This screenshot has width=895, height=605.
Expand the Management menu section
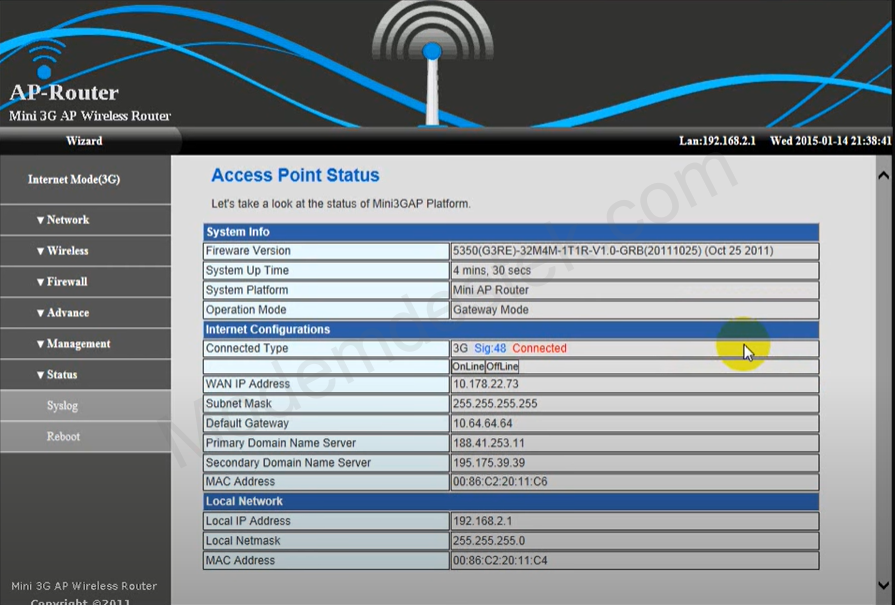pos(72,344)
